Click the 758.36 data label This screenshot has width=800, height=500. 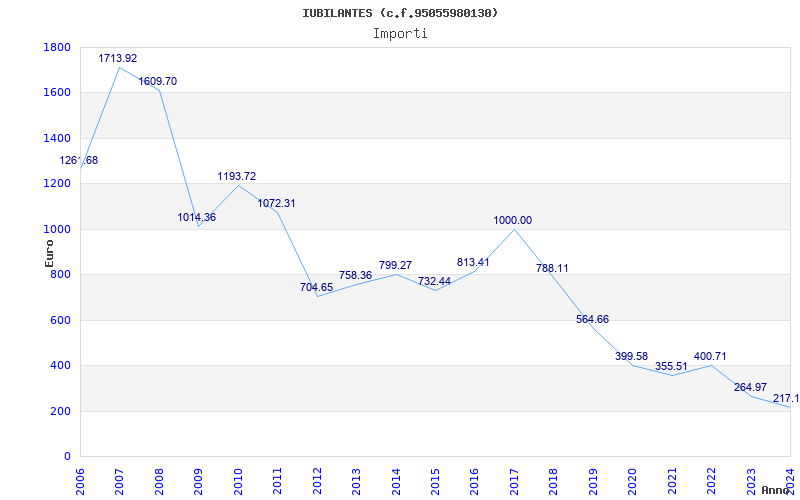point(355,275)
